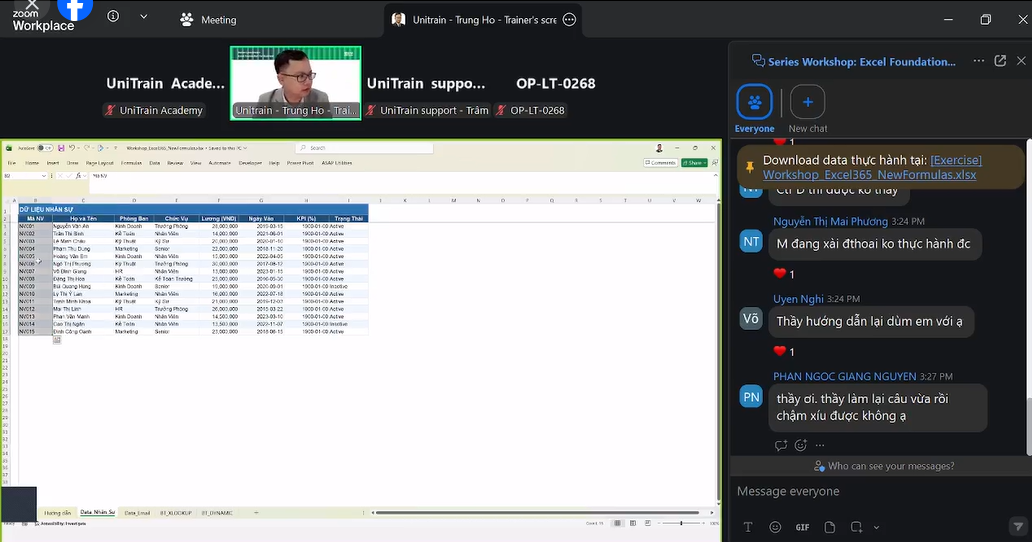Open the Developer ribbon tab
The height and width of the screenshot is (542, 1032).
[249, 162]
